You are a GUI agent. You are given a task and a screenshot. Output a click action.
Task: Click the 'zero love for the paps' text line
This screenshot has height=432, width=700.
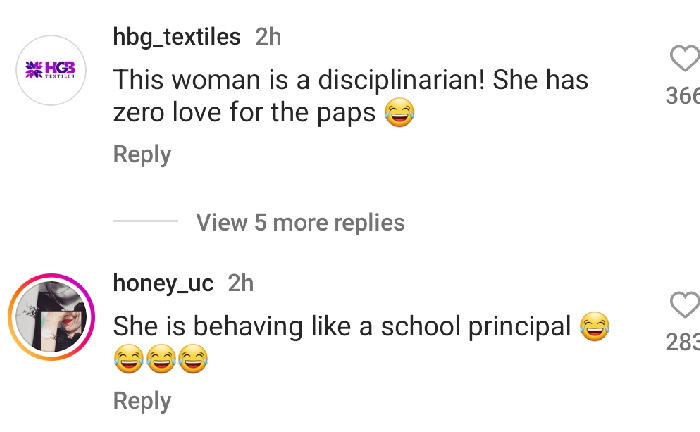pos(245,115)
